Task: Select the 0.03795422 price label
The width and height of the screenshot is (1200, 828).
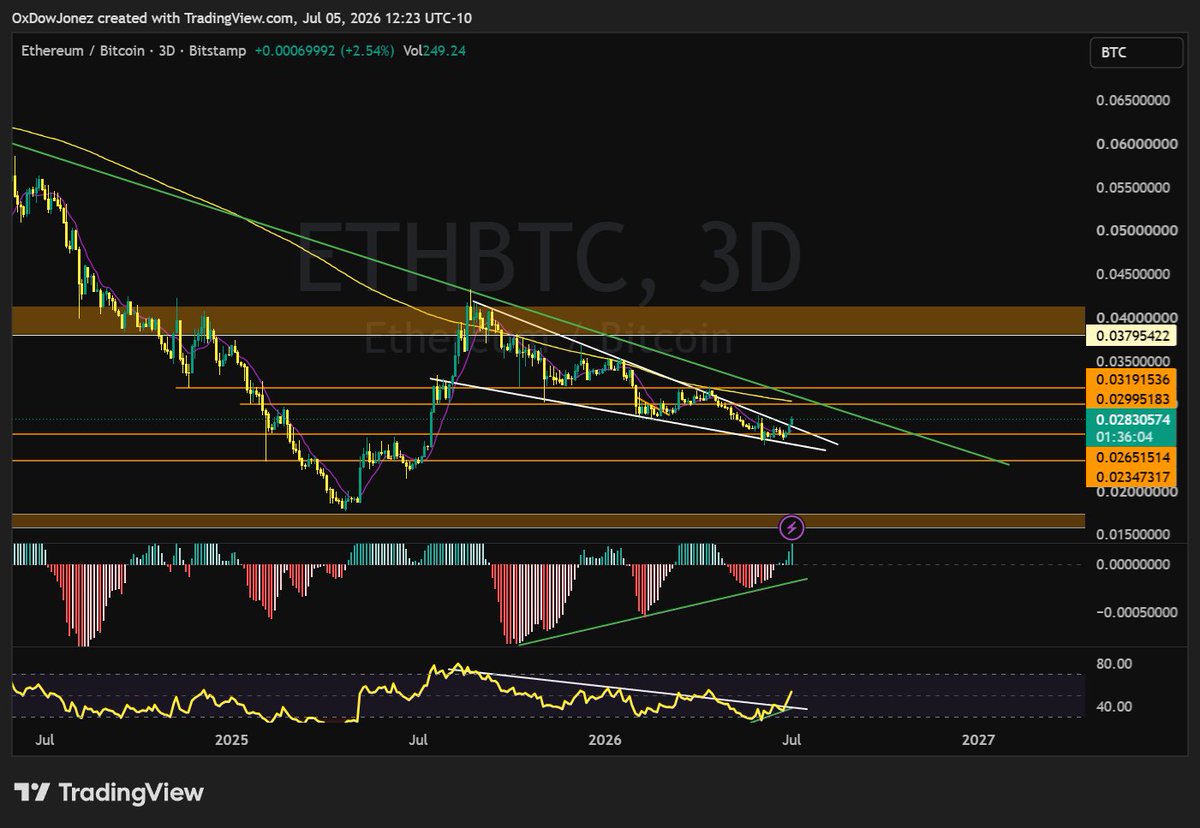Action: point(1134,335)
